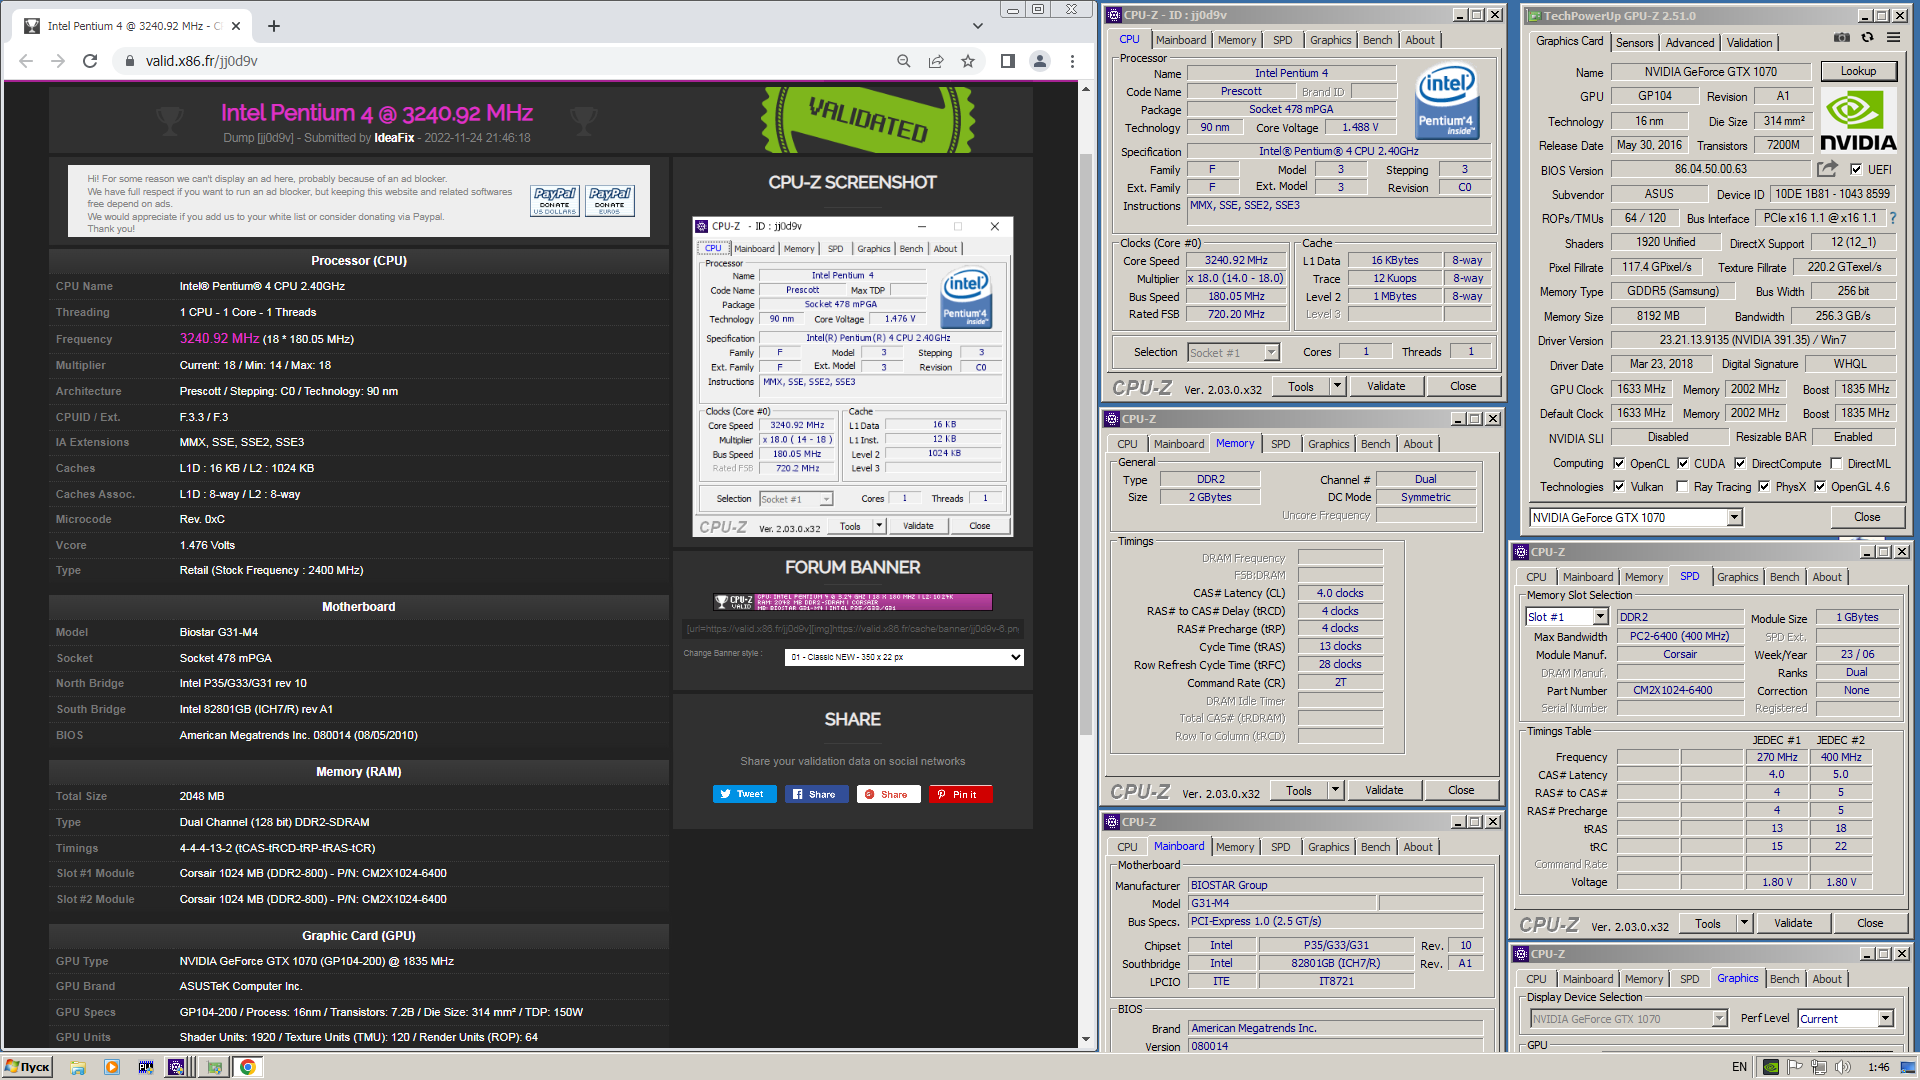
Task: Open Slot #1 dropdown in SPD window
Action: pyautogui.click(x=1567, y=617)
